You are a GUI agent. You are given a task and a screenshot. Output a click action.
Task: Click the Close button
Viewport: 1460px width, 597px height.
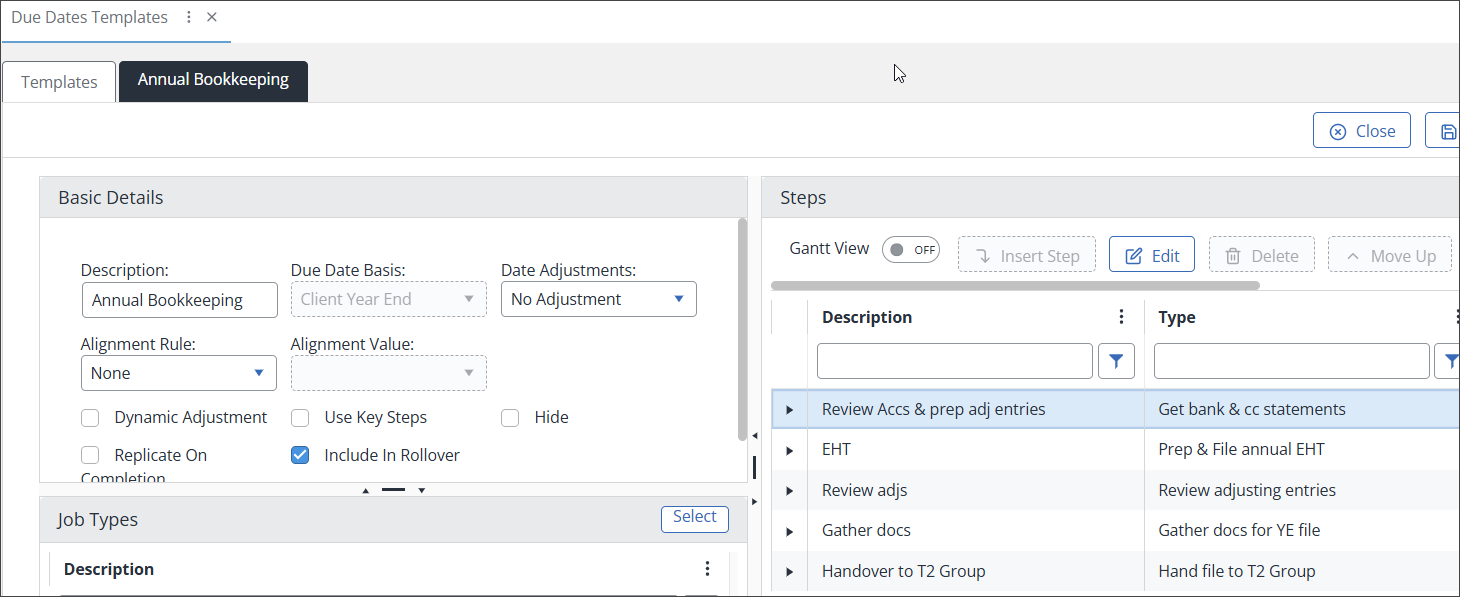pyautogui.click(x=1361, y=131)
